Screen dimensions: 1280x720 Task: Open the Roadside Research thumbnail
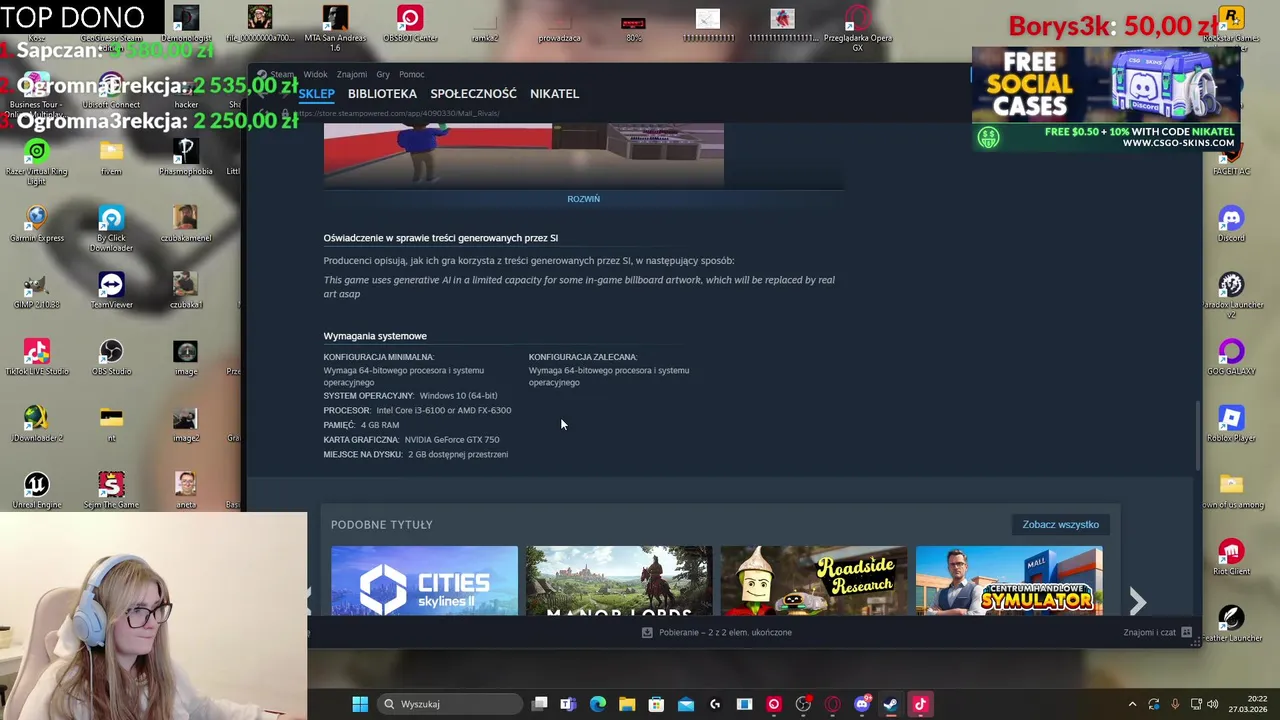click(814, 580)
